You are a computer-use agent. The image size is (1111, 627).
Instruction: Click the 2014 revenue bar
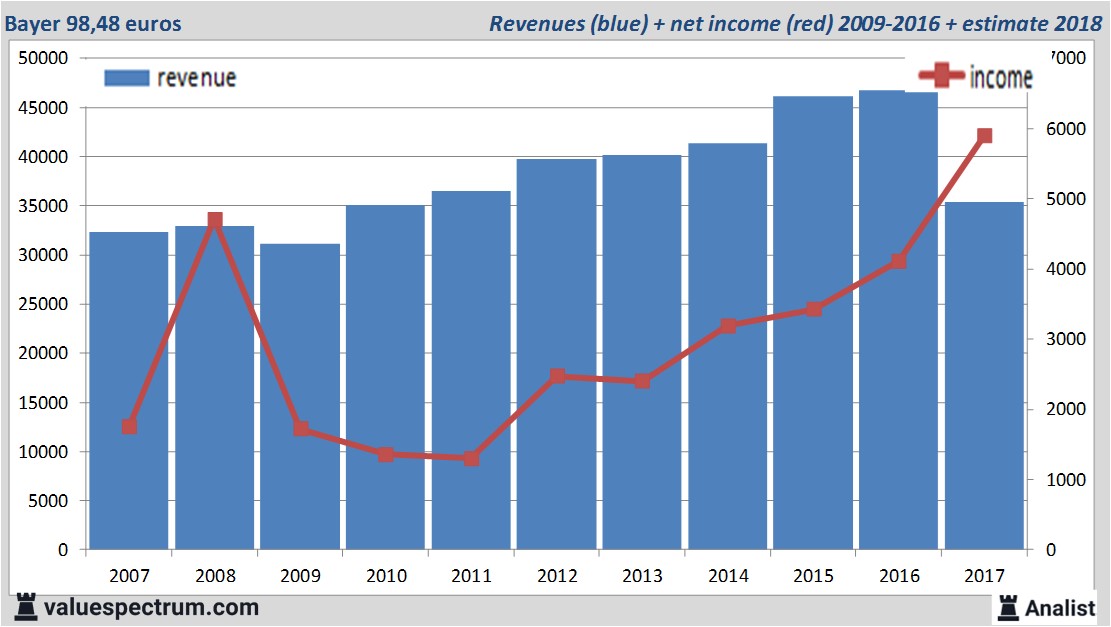tap(728, 346)
